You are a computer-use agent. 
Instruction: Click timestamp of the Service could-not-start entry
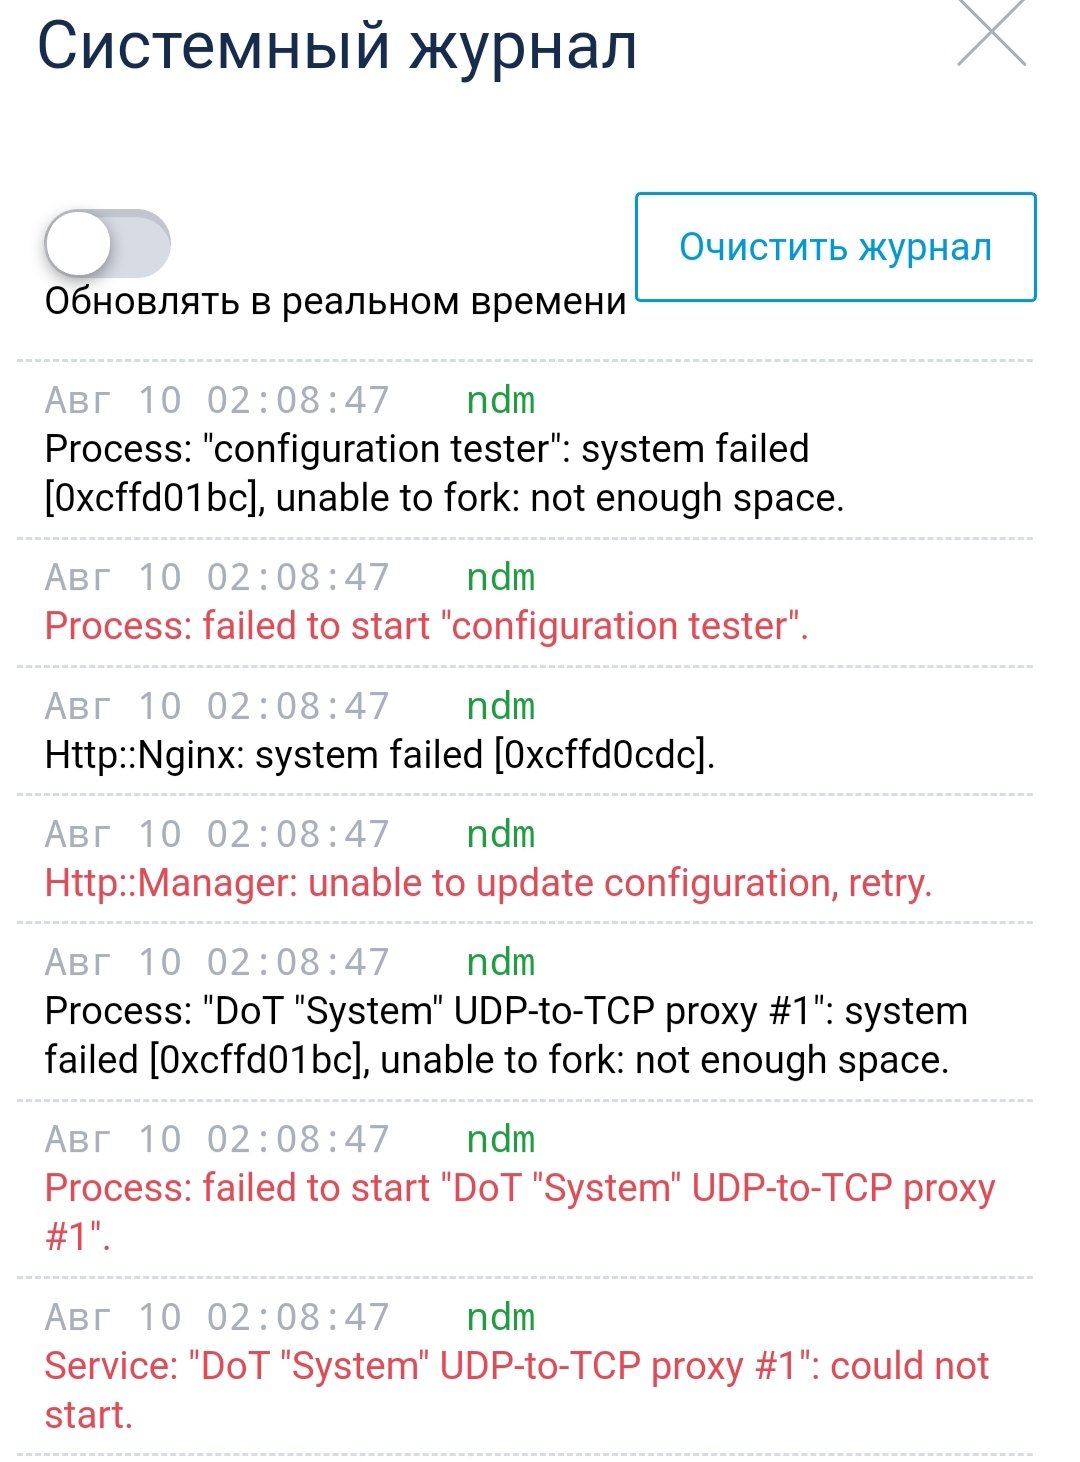(217, 1317)
